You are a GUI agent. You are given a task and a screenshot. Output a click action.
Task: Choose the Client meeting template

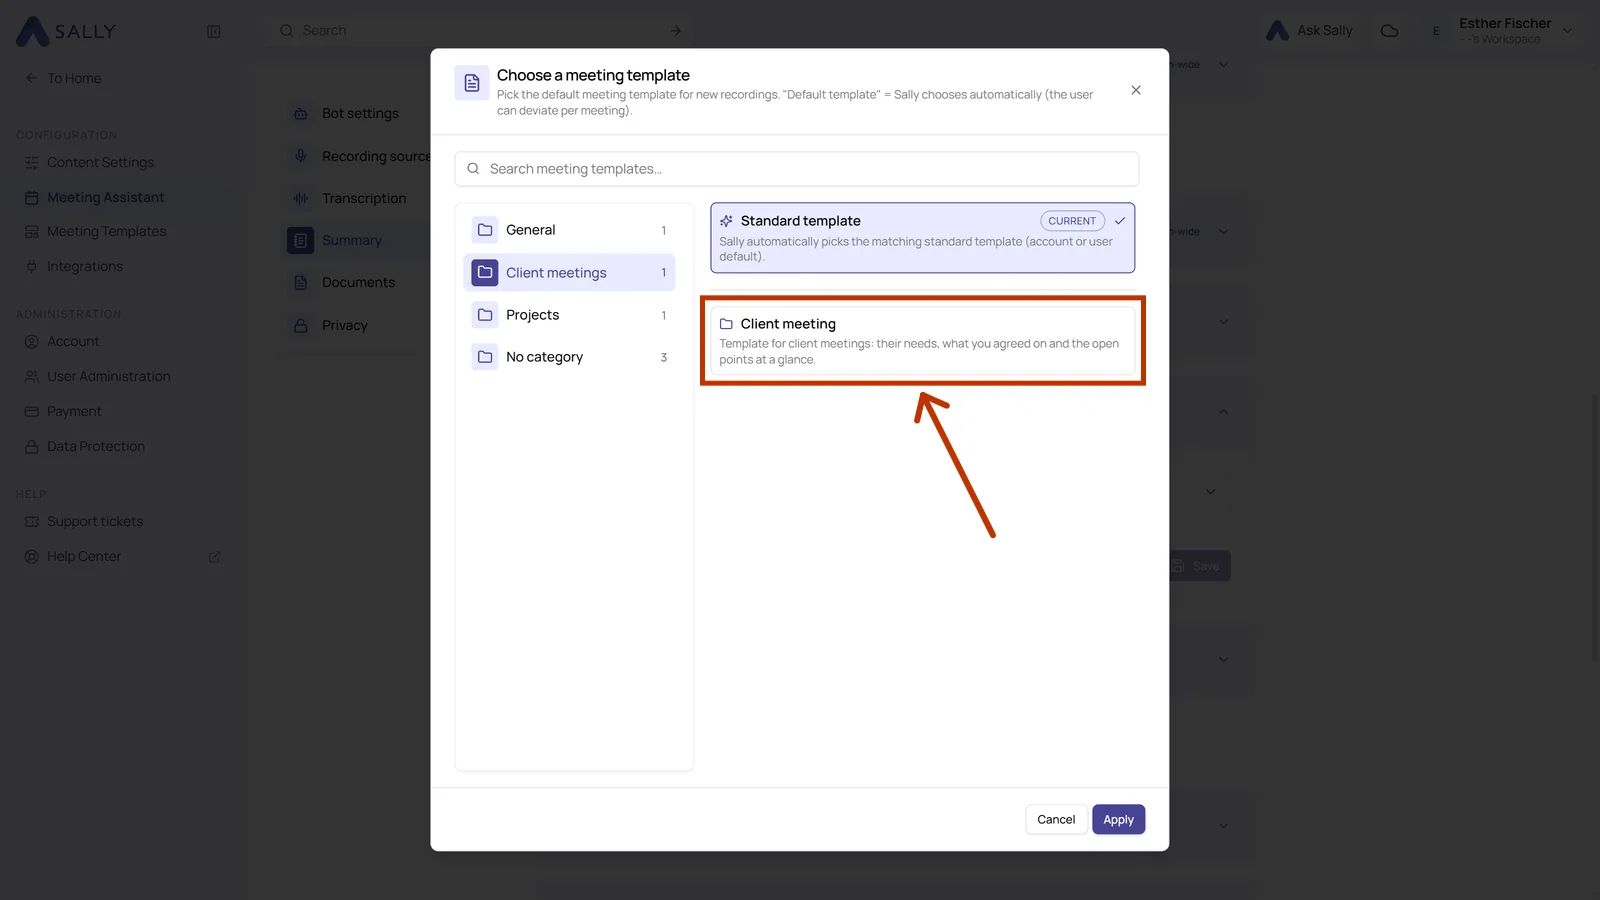click(x=922, y=341)
